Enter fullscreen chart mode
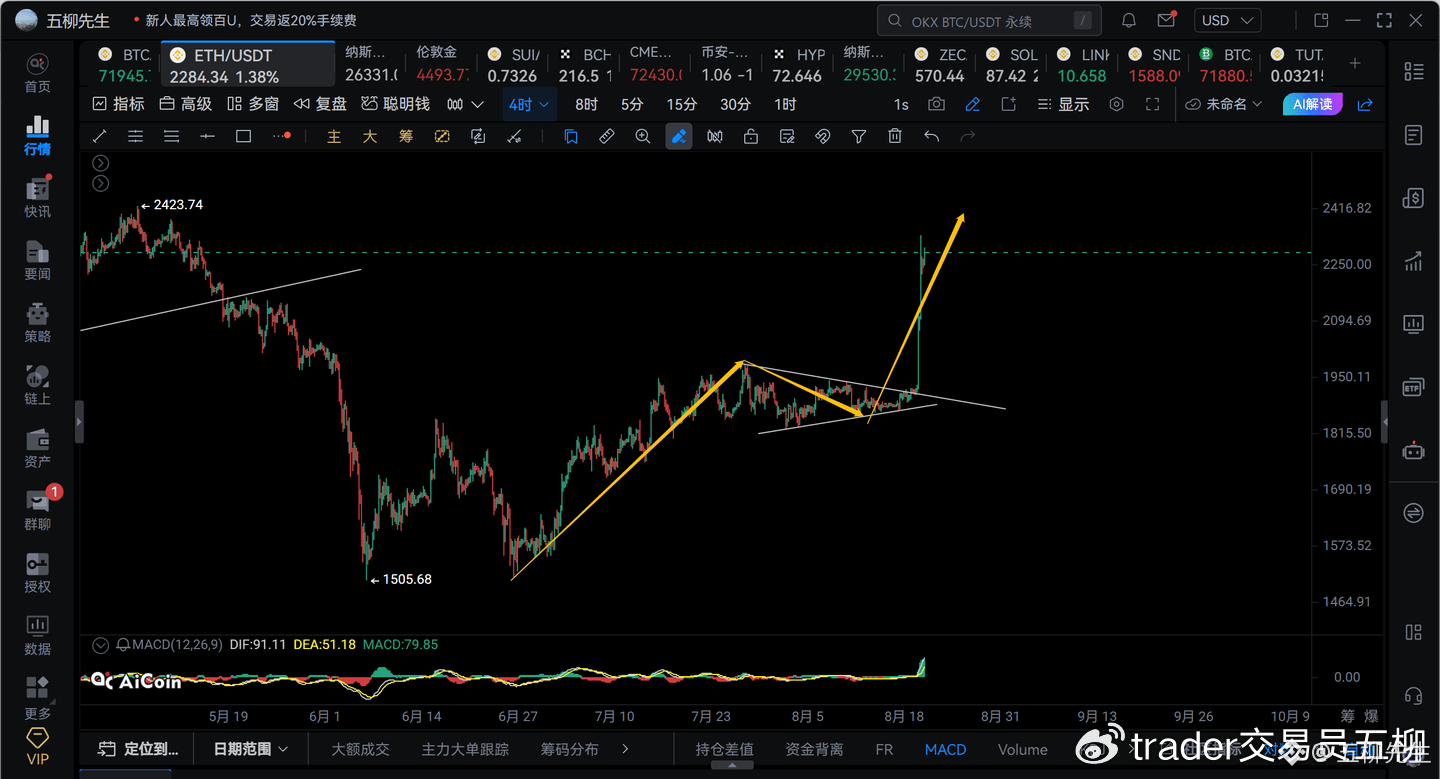This screenshot has height=779, width=1440. coord(1153,104)
